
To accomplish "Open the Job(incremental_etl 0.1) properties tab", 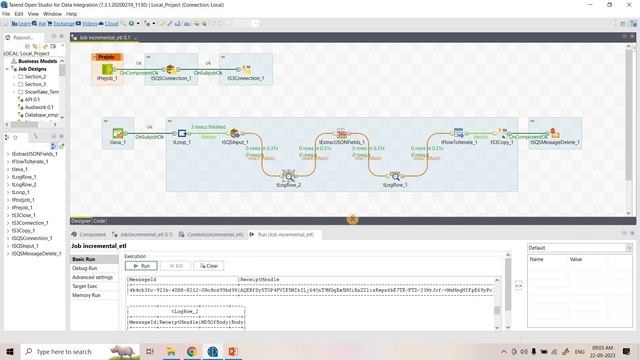I will [142, 235].
